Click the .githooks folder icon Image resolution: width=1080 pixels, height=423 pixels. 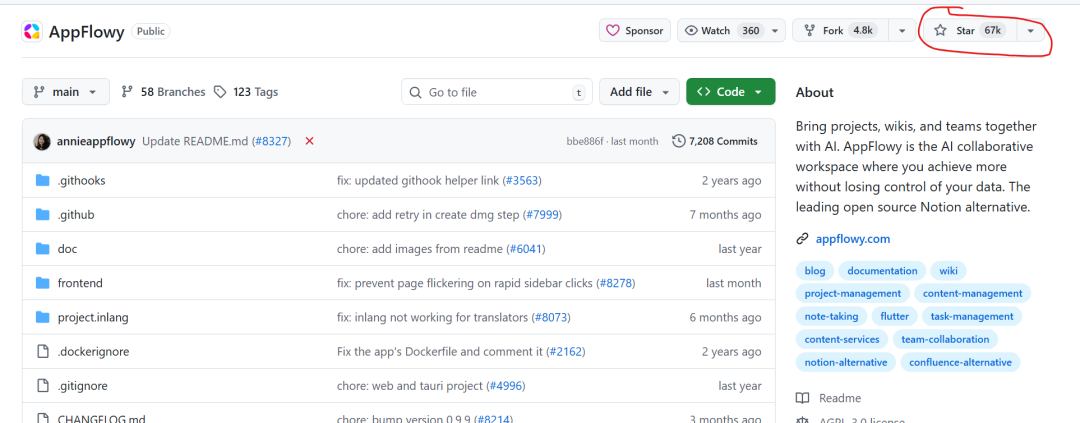tap(43, 180)
